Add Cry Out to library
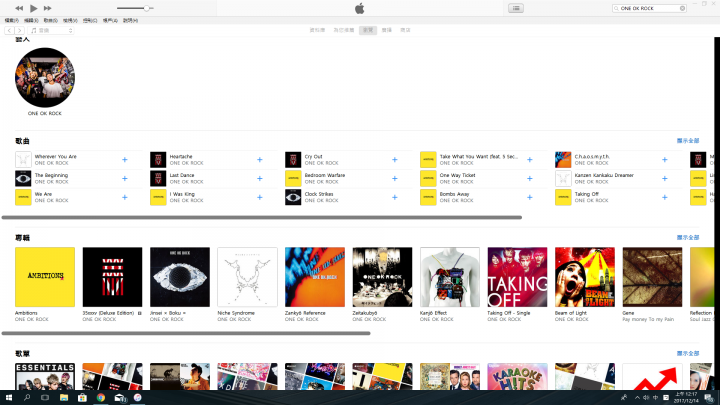Viewport: 720px width, 405px height. point(394,160)
